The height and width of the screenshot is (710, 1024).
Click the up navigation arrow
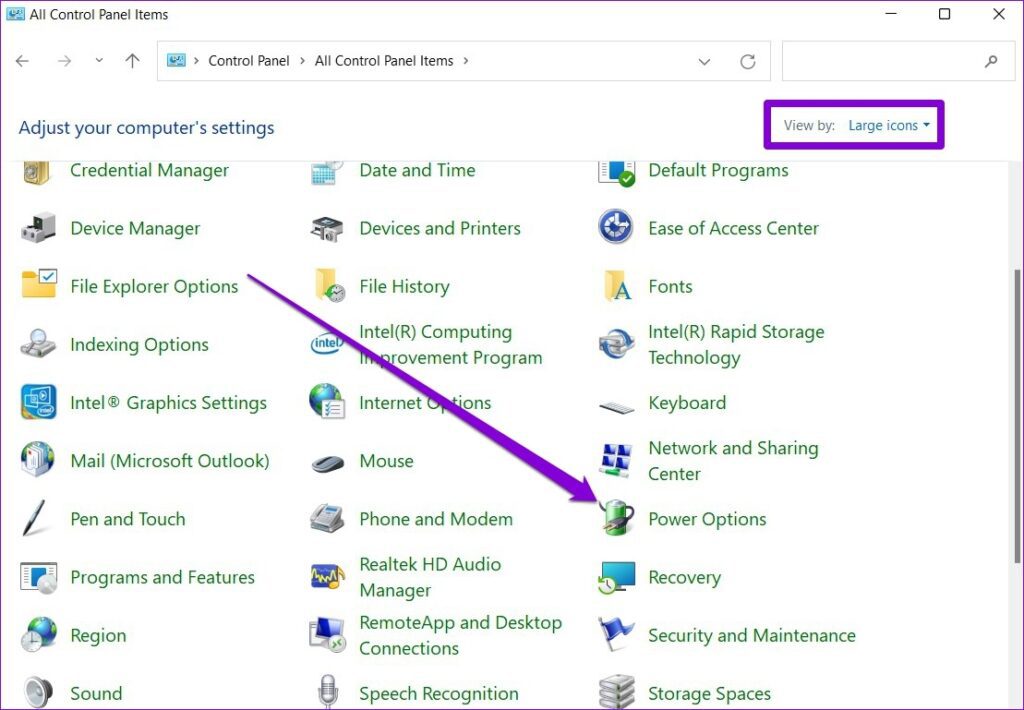[132, 60]
